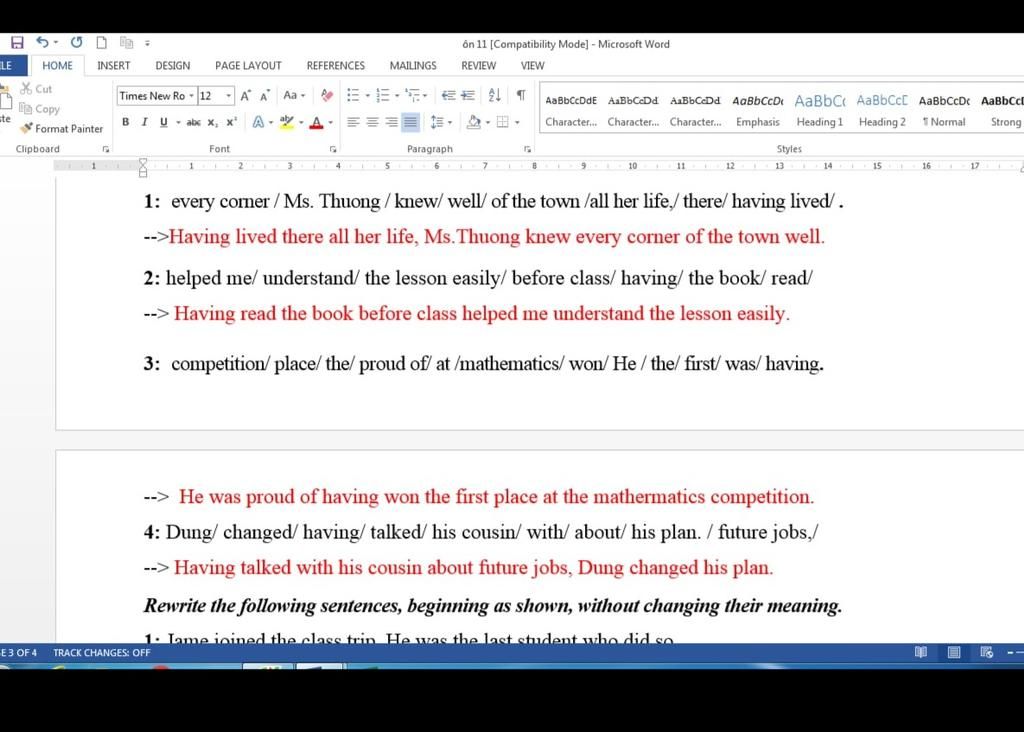Screen dimensions: 1024x732
Task: Toggle Superscript formatting
Action: [231, 122]
